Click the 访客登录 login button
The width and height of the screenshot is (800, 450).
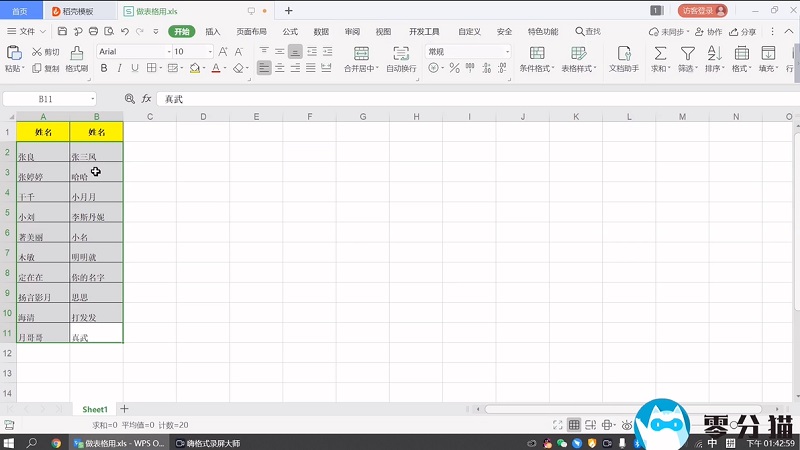[x=702, y=10]
